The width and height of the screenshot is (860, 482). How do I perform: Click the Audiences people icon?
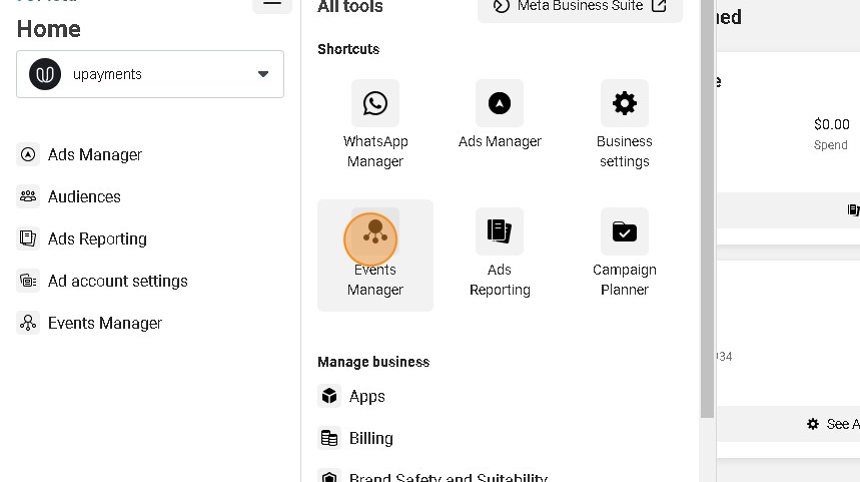[x=28, y=197]
